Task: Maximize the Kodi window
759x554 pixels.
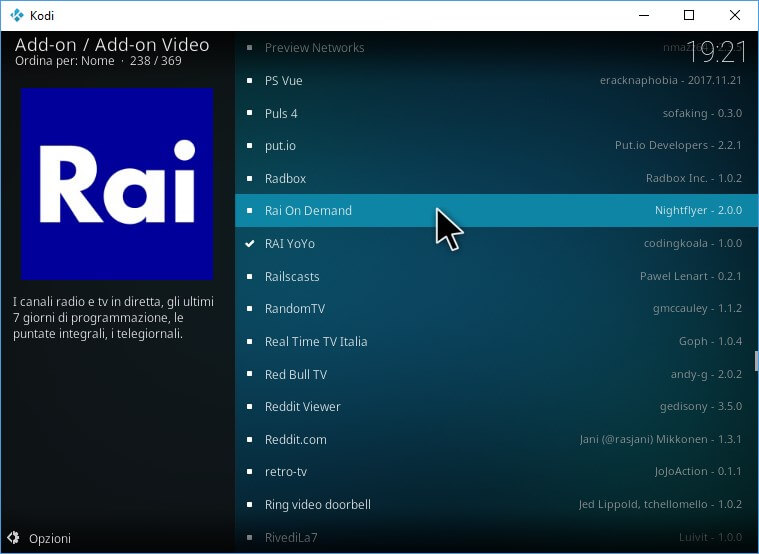Action: (x=689, y=15)
